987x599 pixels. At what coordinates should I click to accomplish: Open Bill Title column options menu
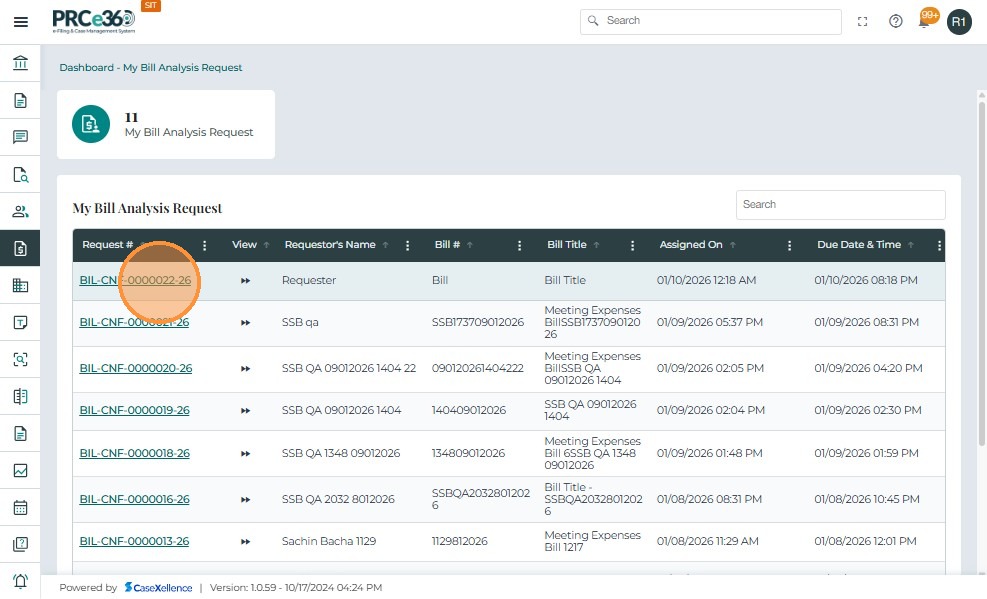631,245
